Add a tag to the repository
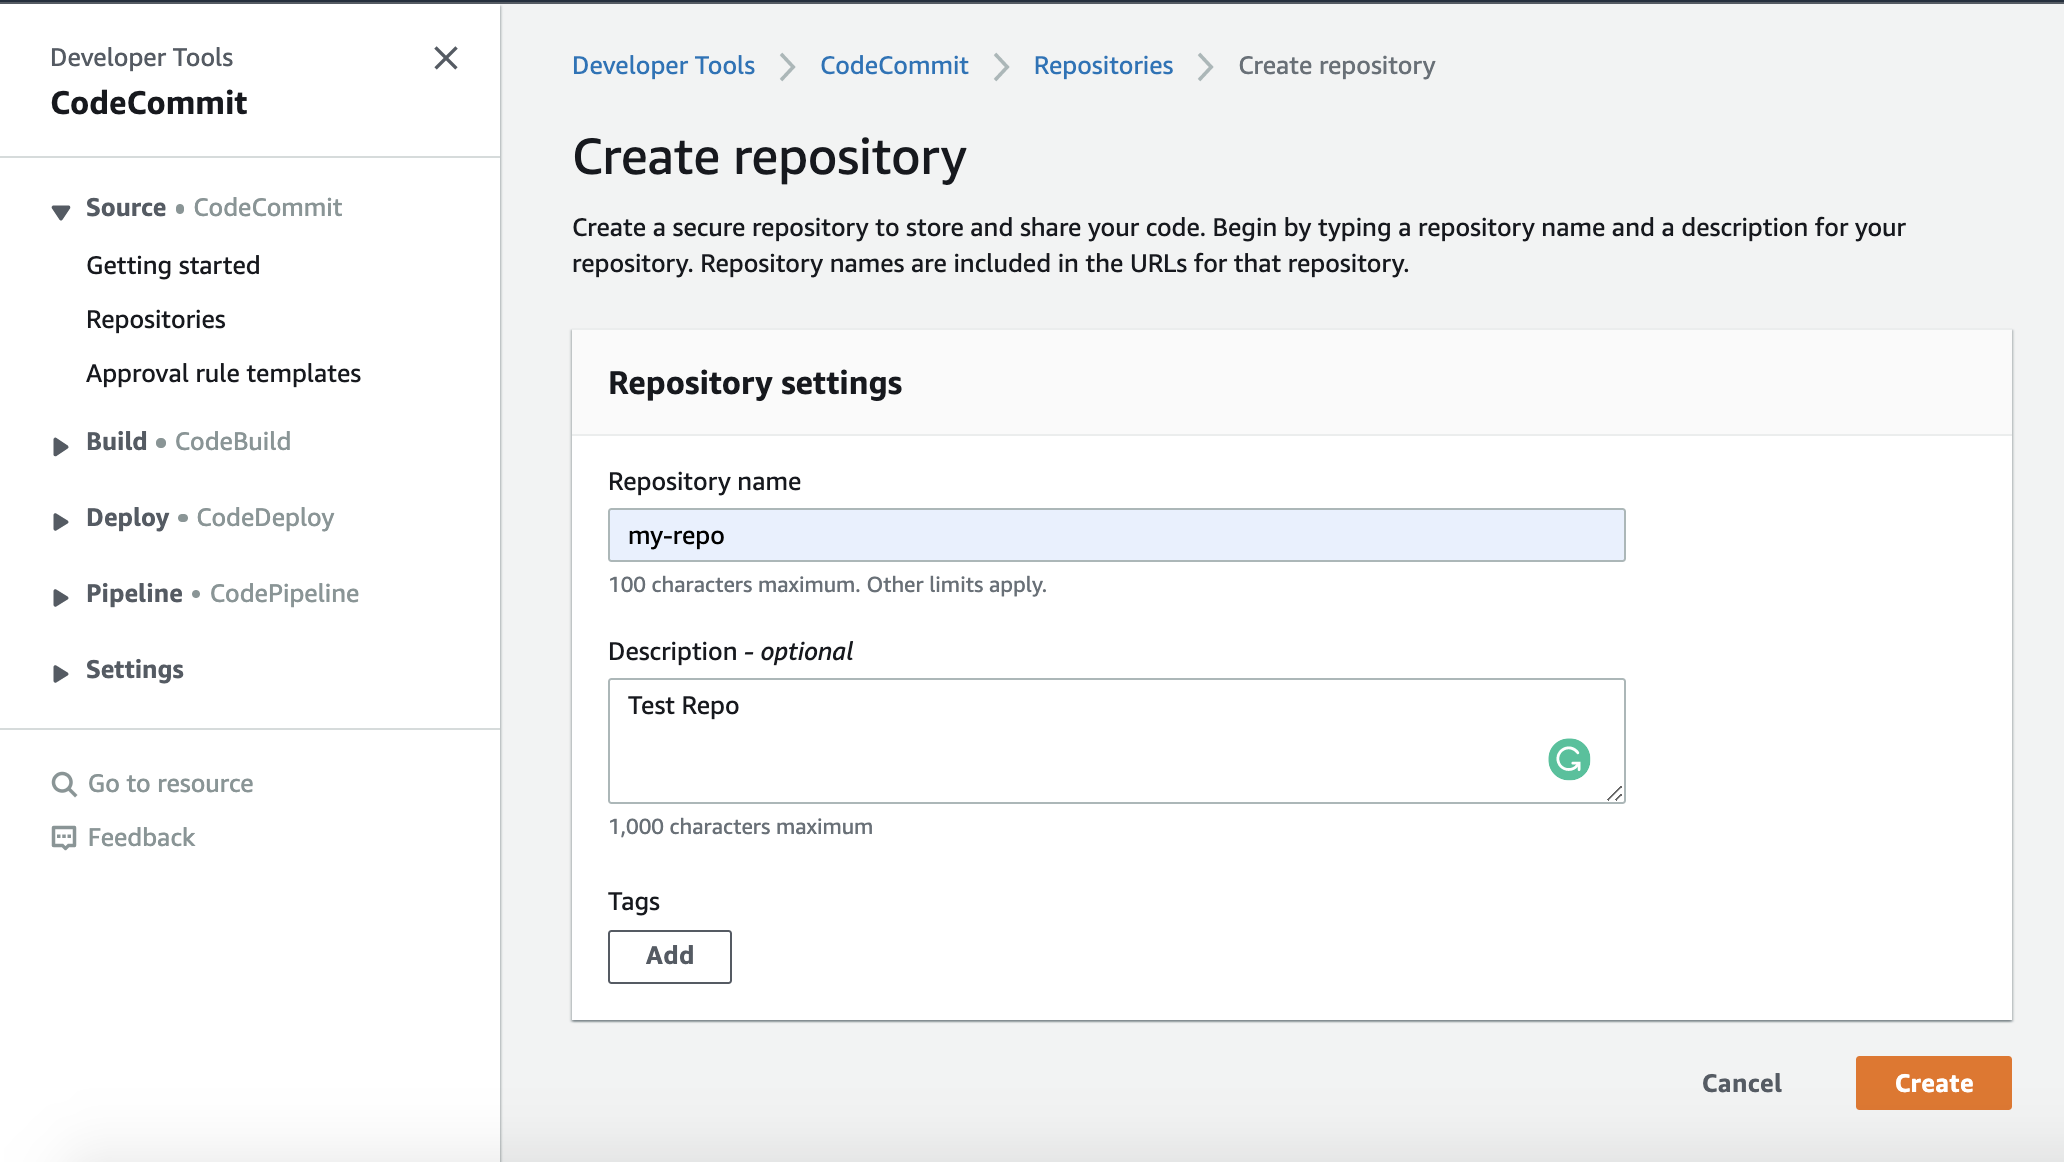Viewport: 2064px width, 1162px height. click(x=669, y=956)
